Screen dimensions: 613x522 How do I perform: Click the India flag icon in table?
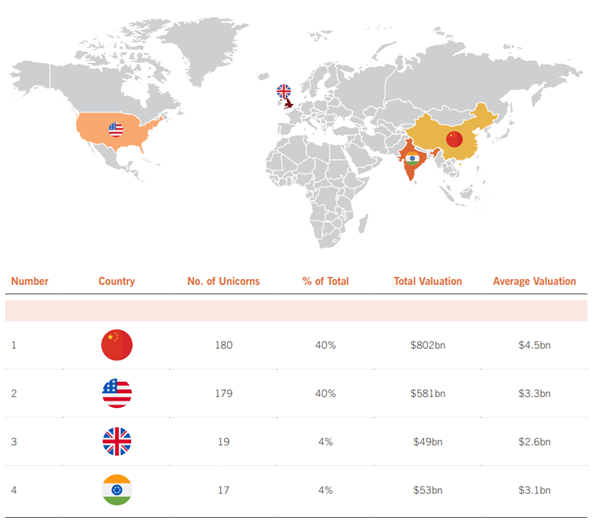pyautogui.click(x=117, y=488)
